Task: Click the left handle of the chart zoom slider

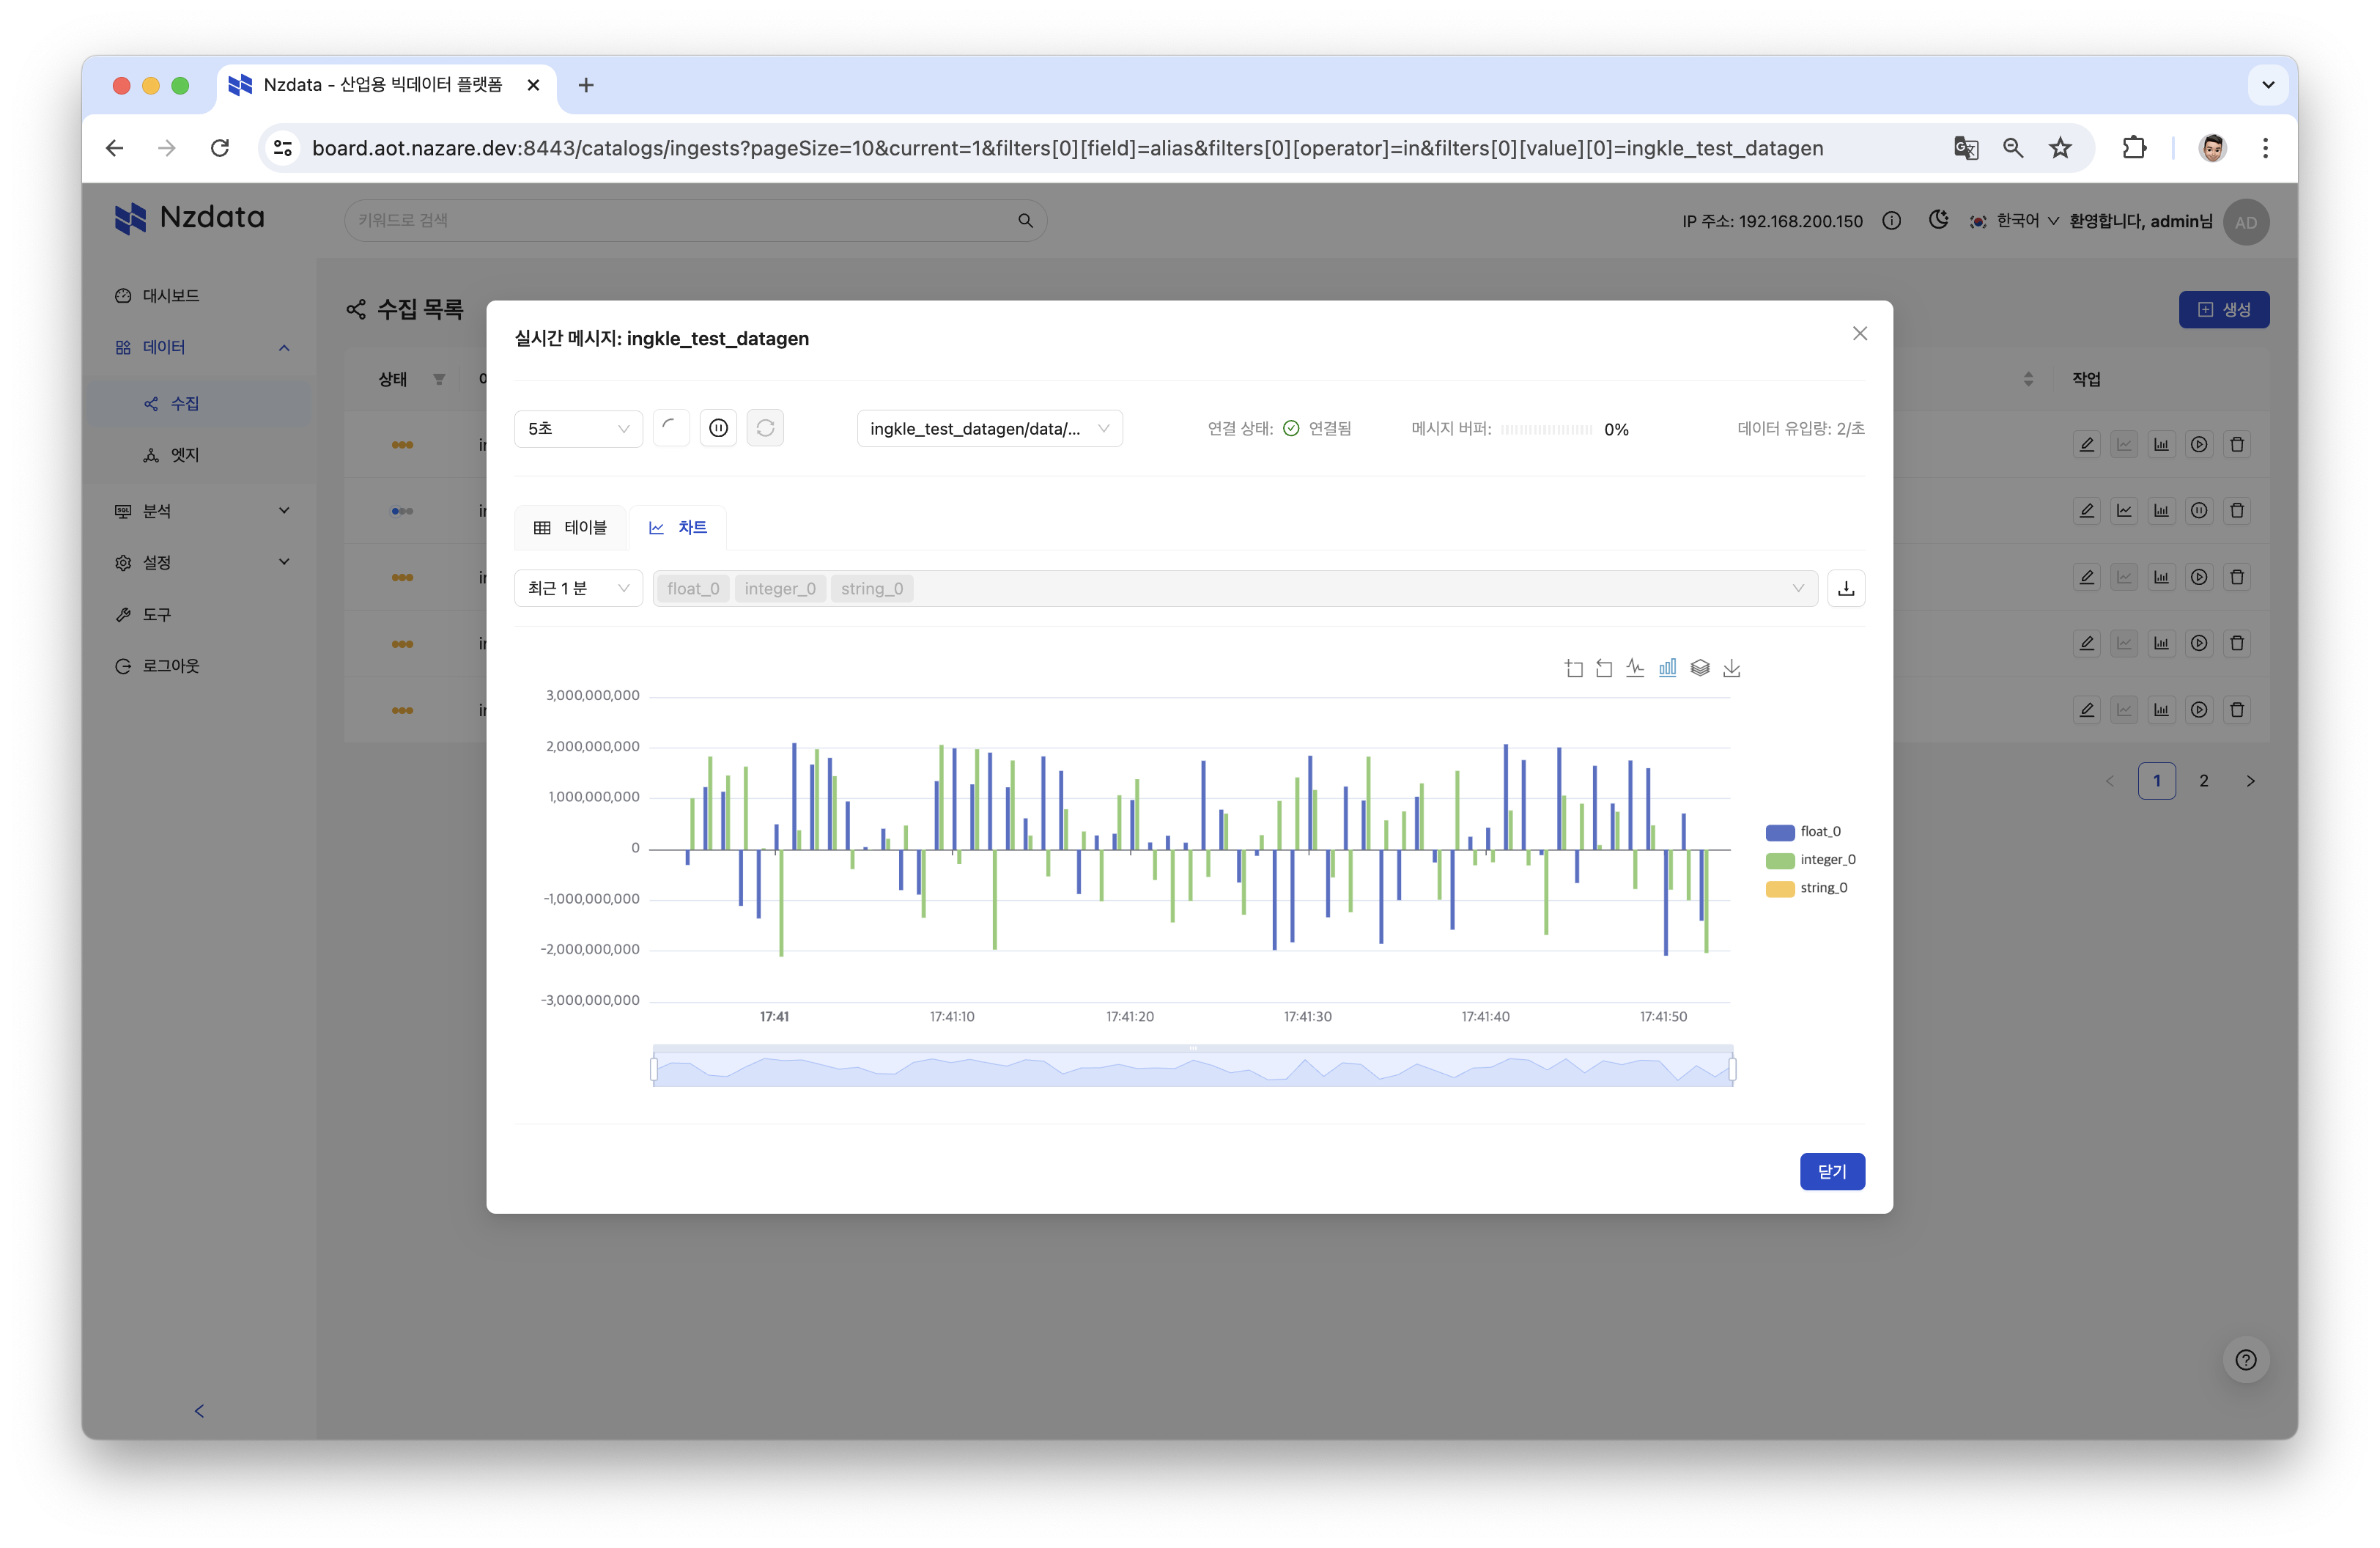Action: tap(654, 1069)
